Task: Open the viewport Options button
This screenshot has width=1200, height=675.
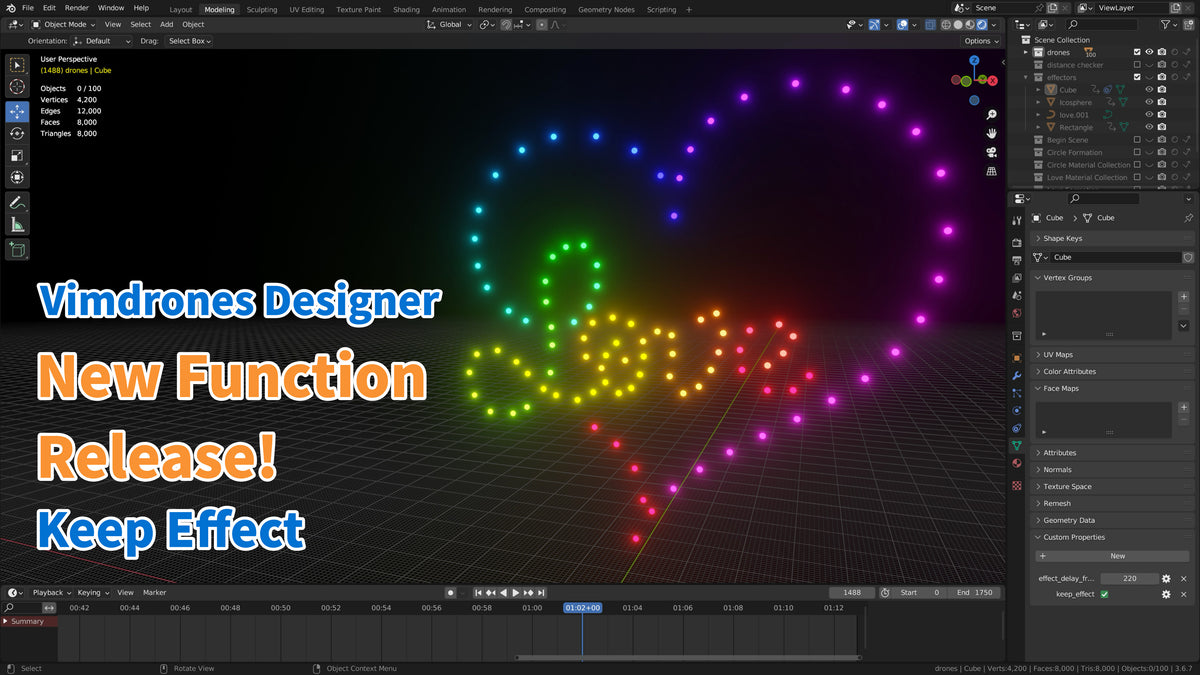Action: pos(980,41)
